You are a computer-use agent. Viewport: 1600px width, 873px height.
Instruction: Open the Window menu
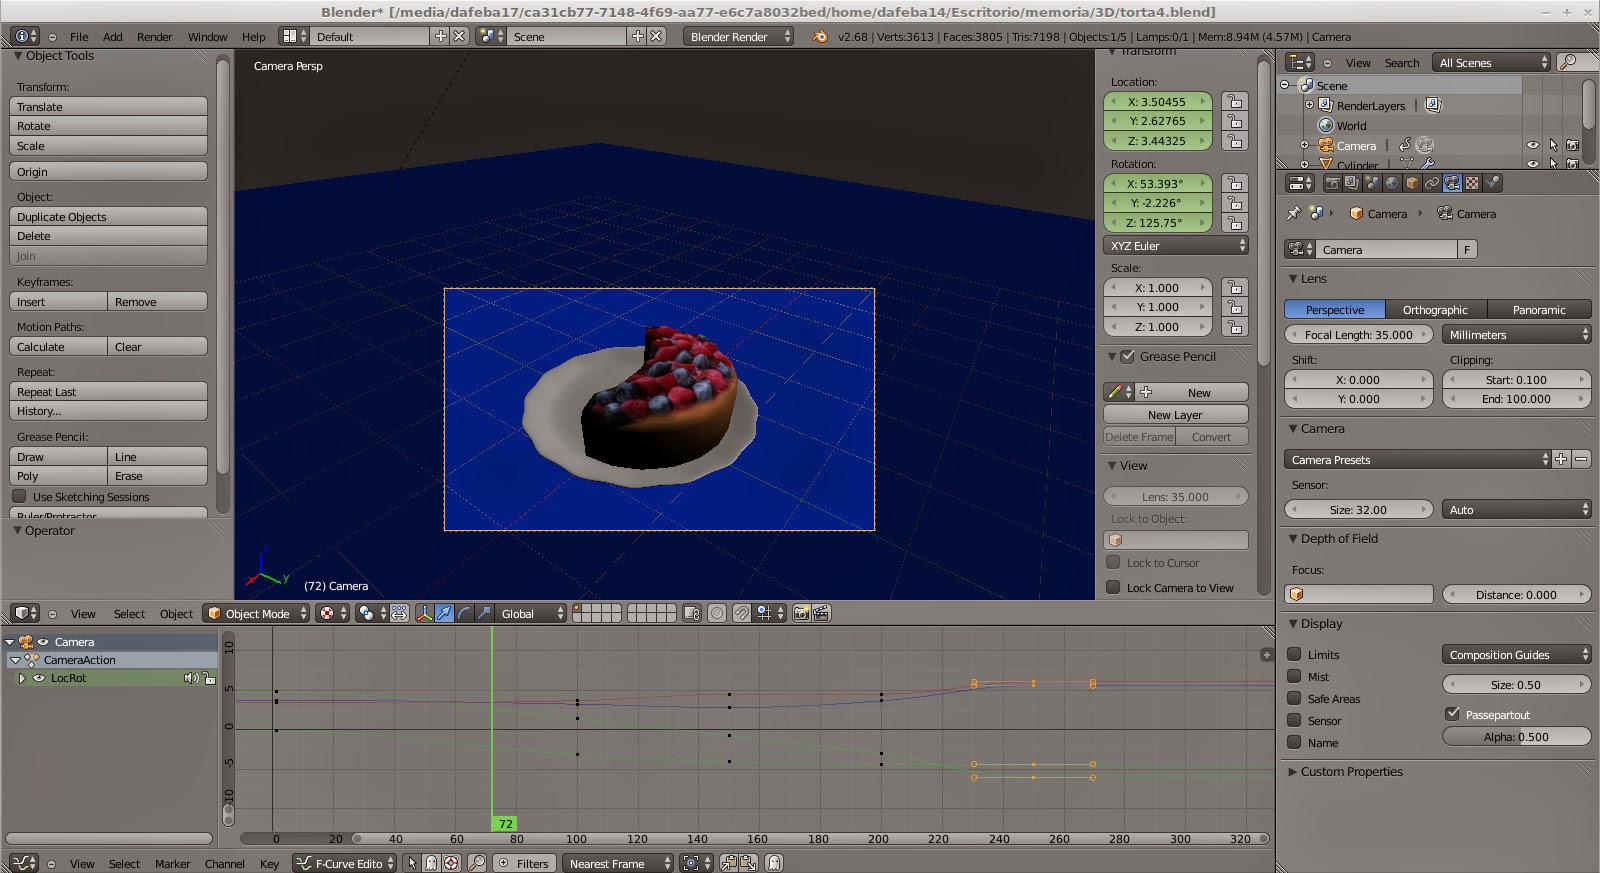pos(207,36)
